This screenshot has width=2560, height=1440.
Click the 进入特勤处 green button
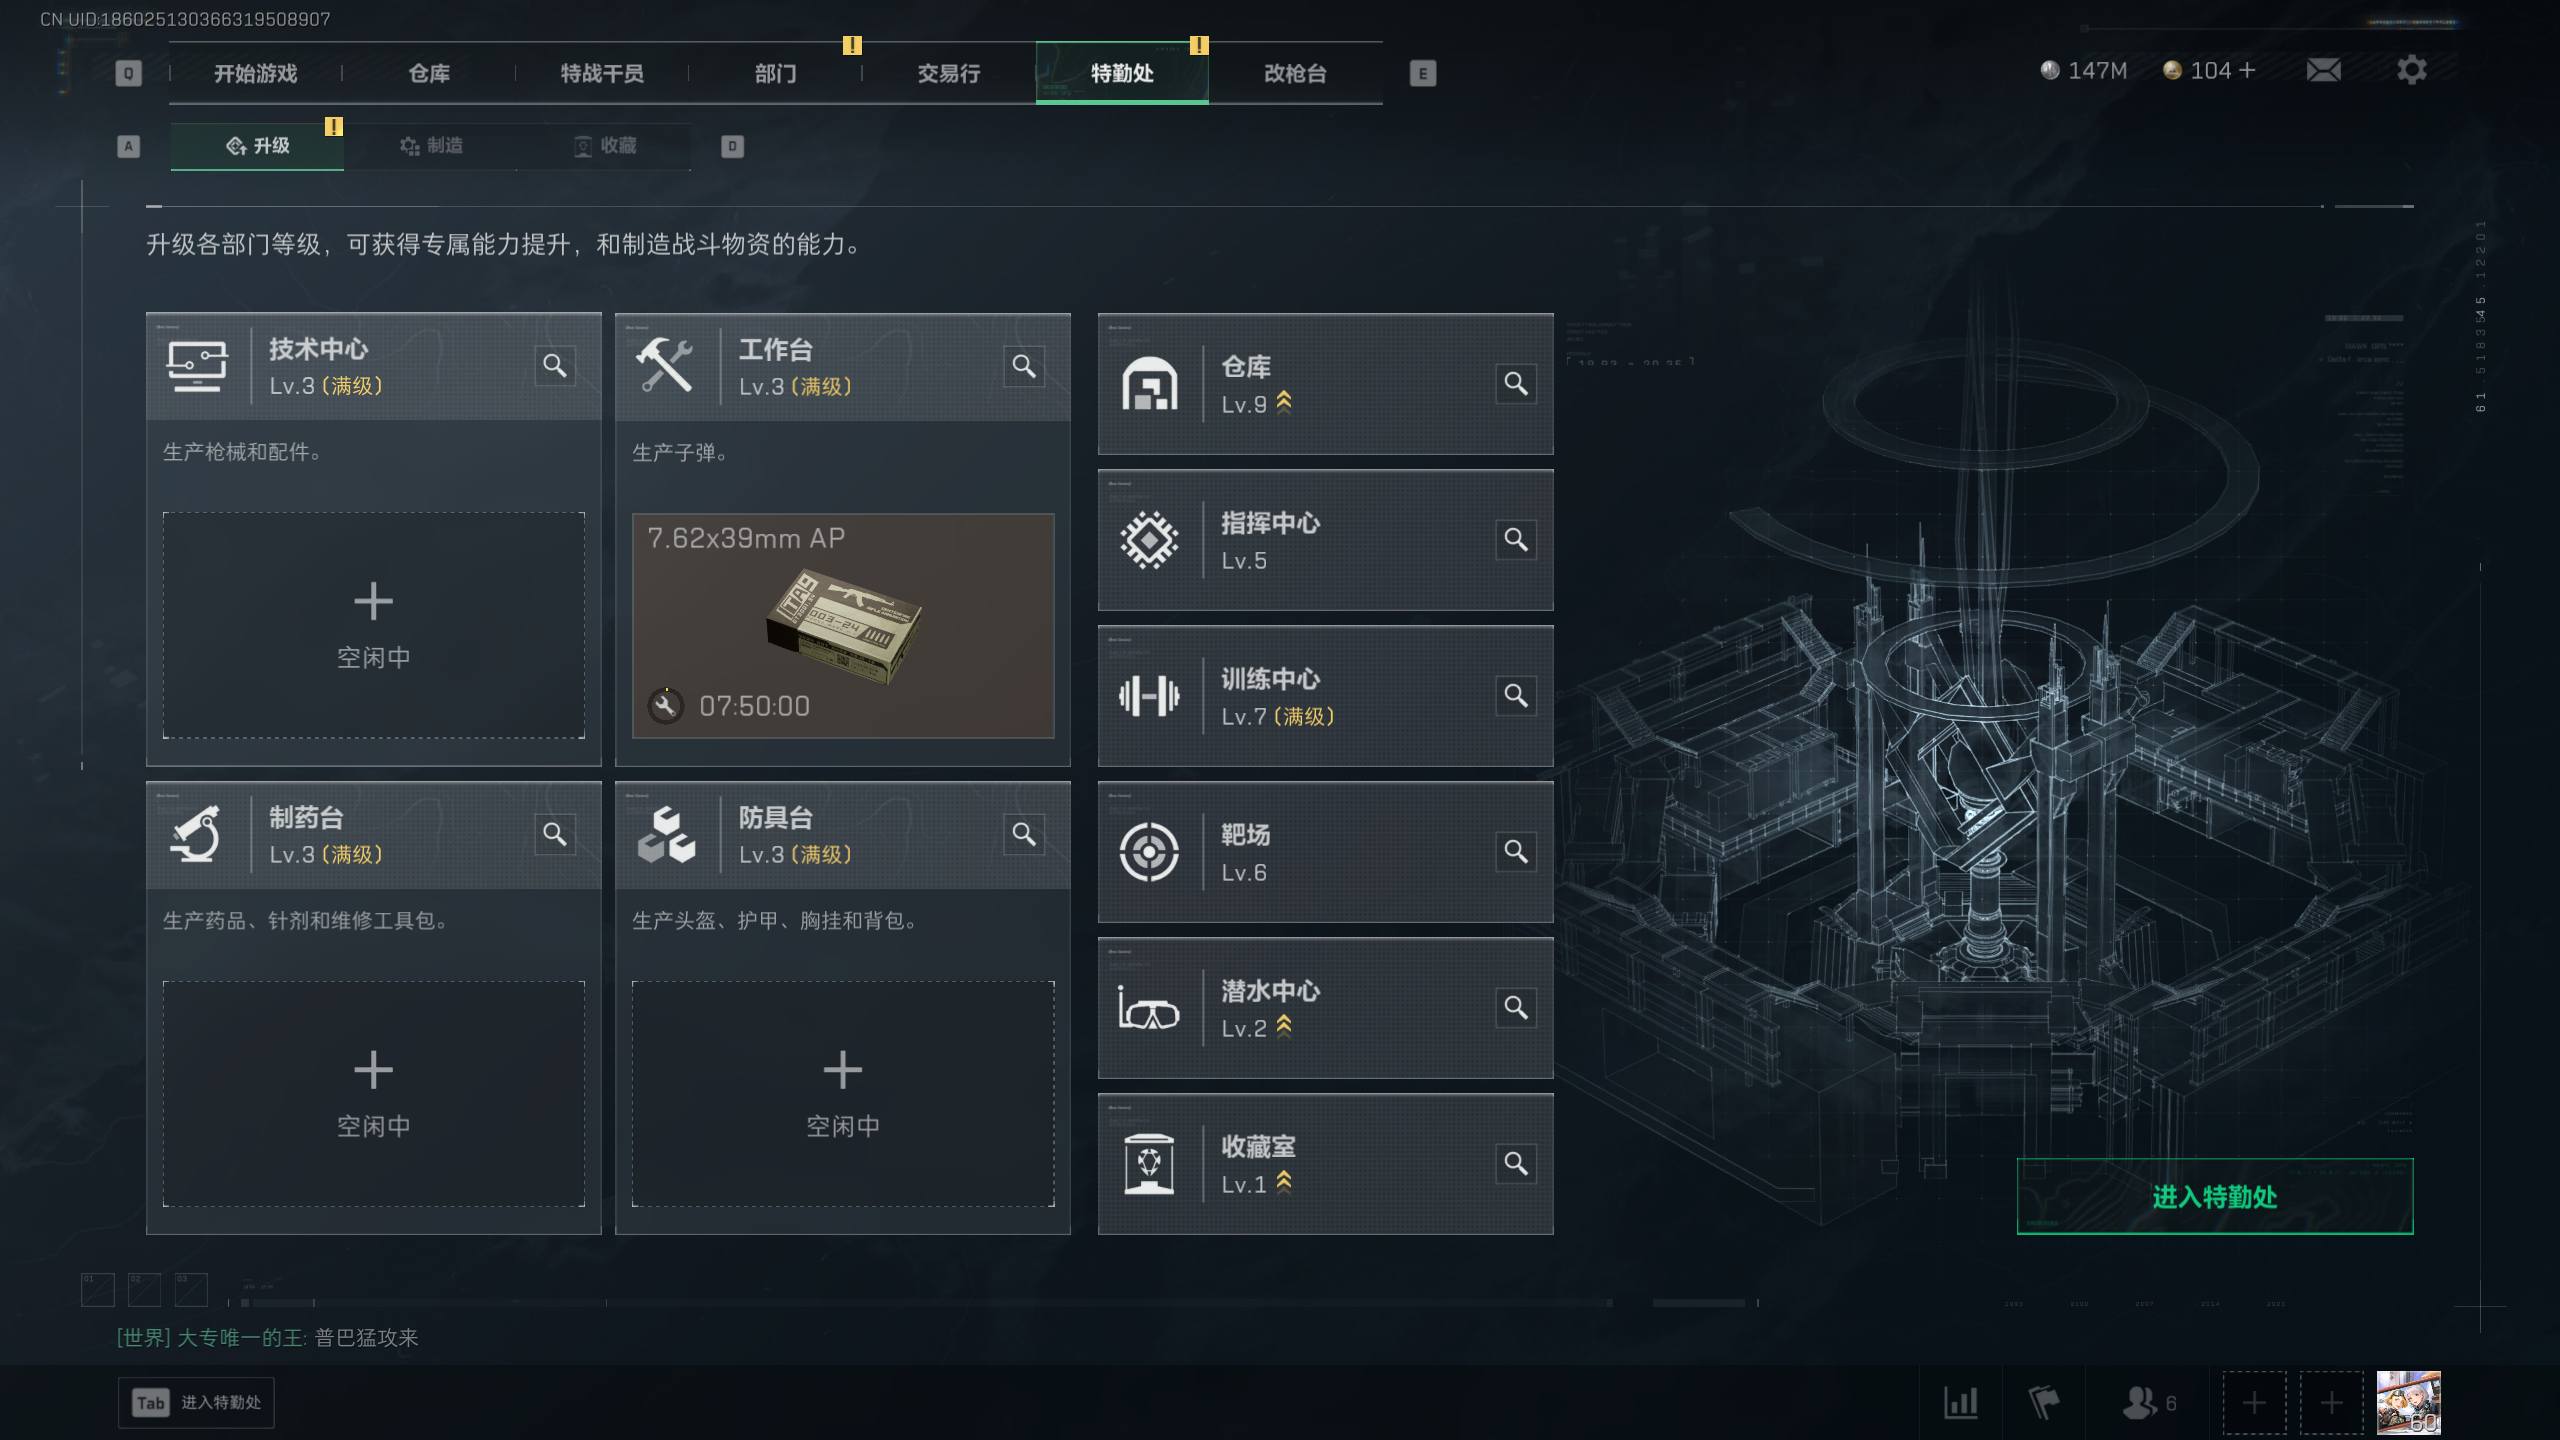[x=2215, y=1197]
